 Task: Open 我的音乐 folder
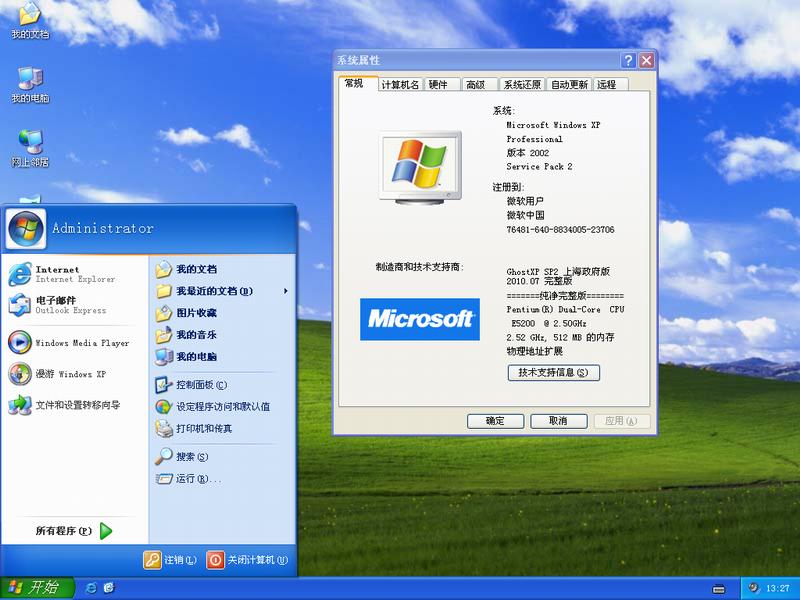[186, 335]
